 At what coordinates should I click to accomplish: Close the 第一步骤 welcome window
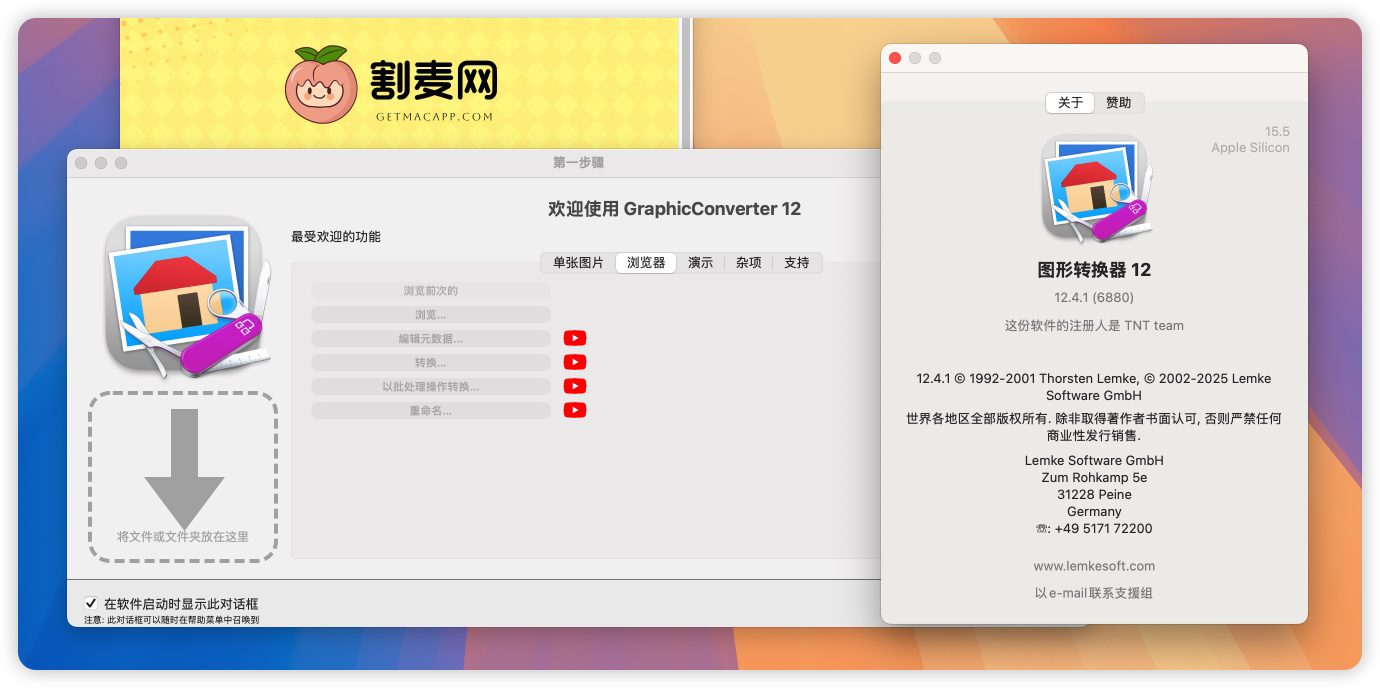81,163
